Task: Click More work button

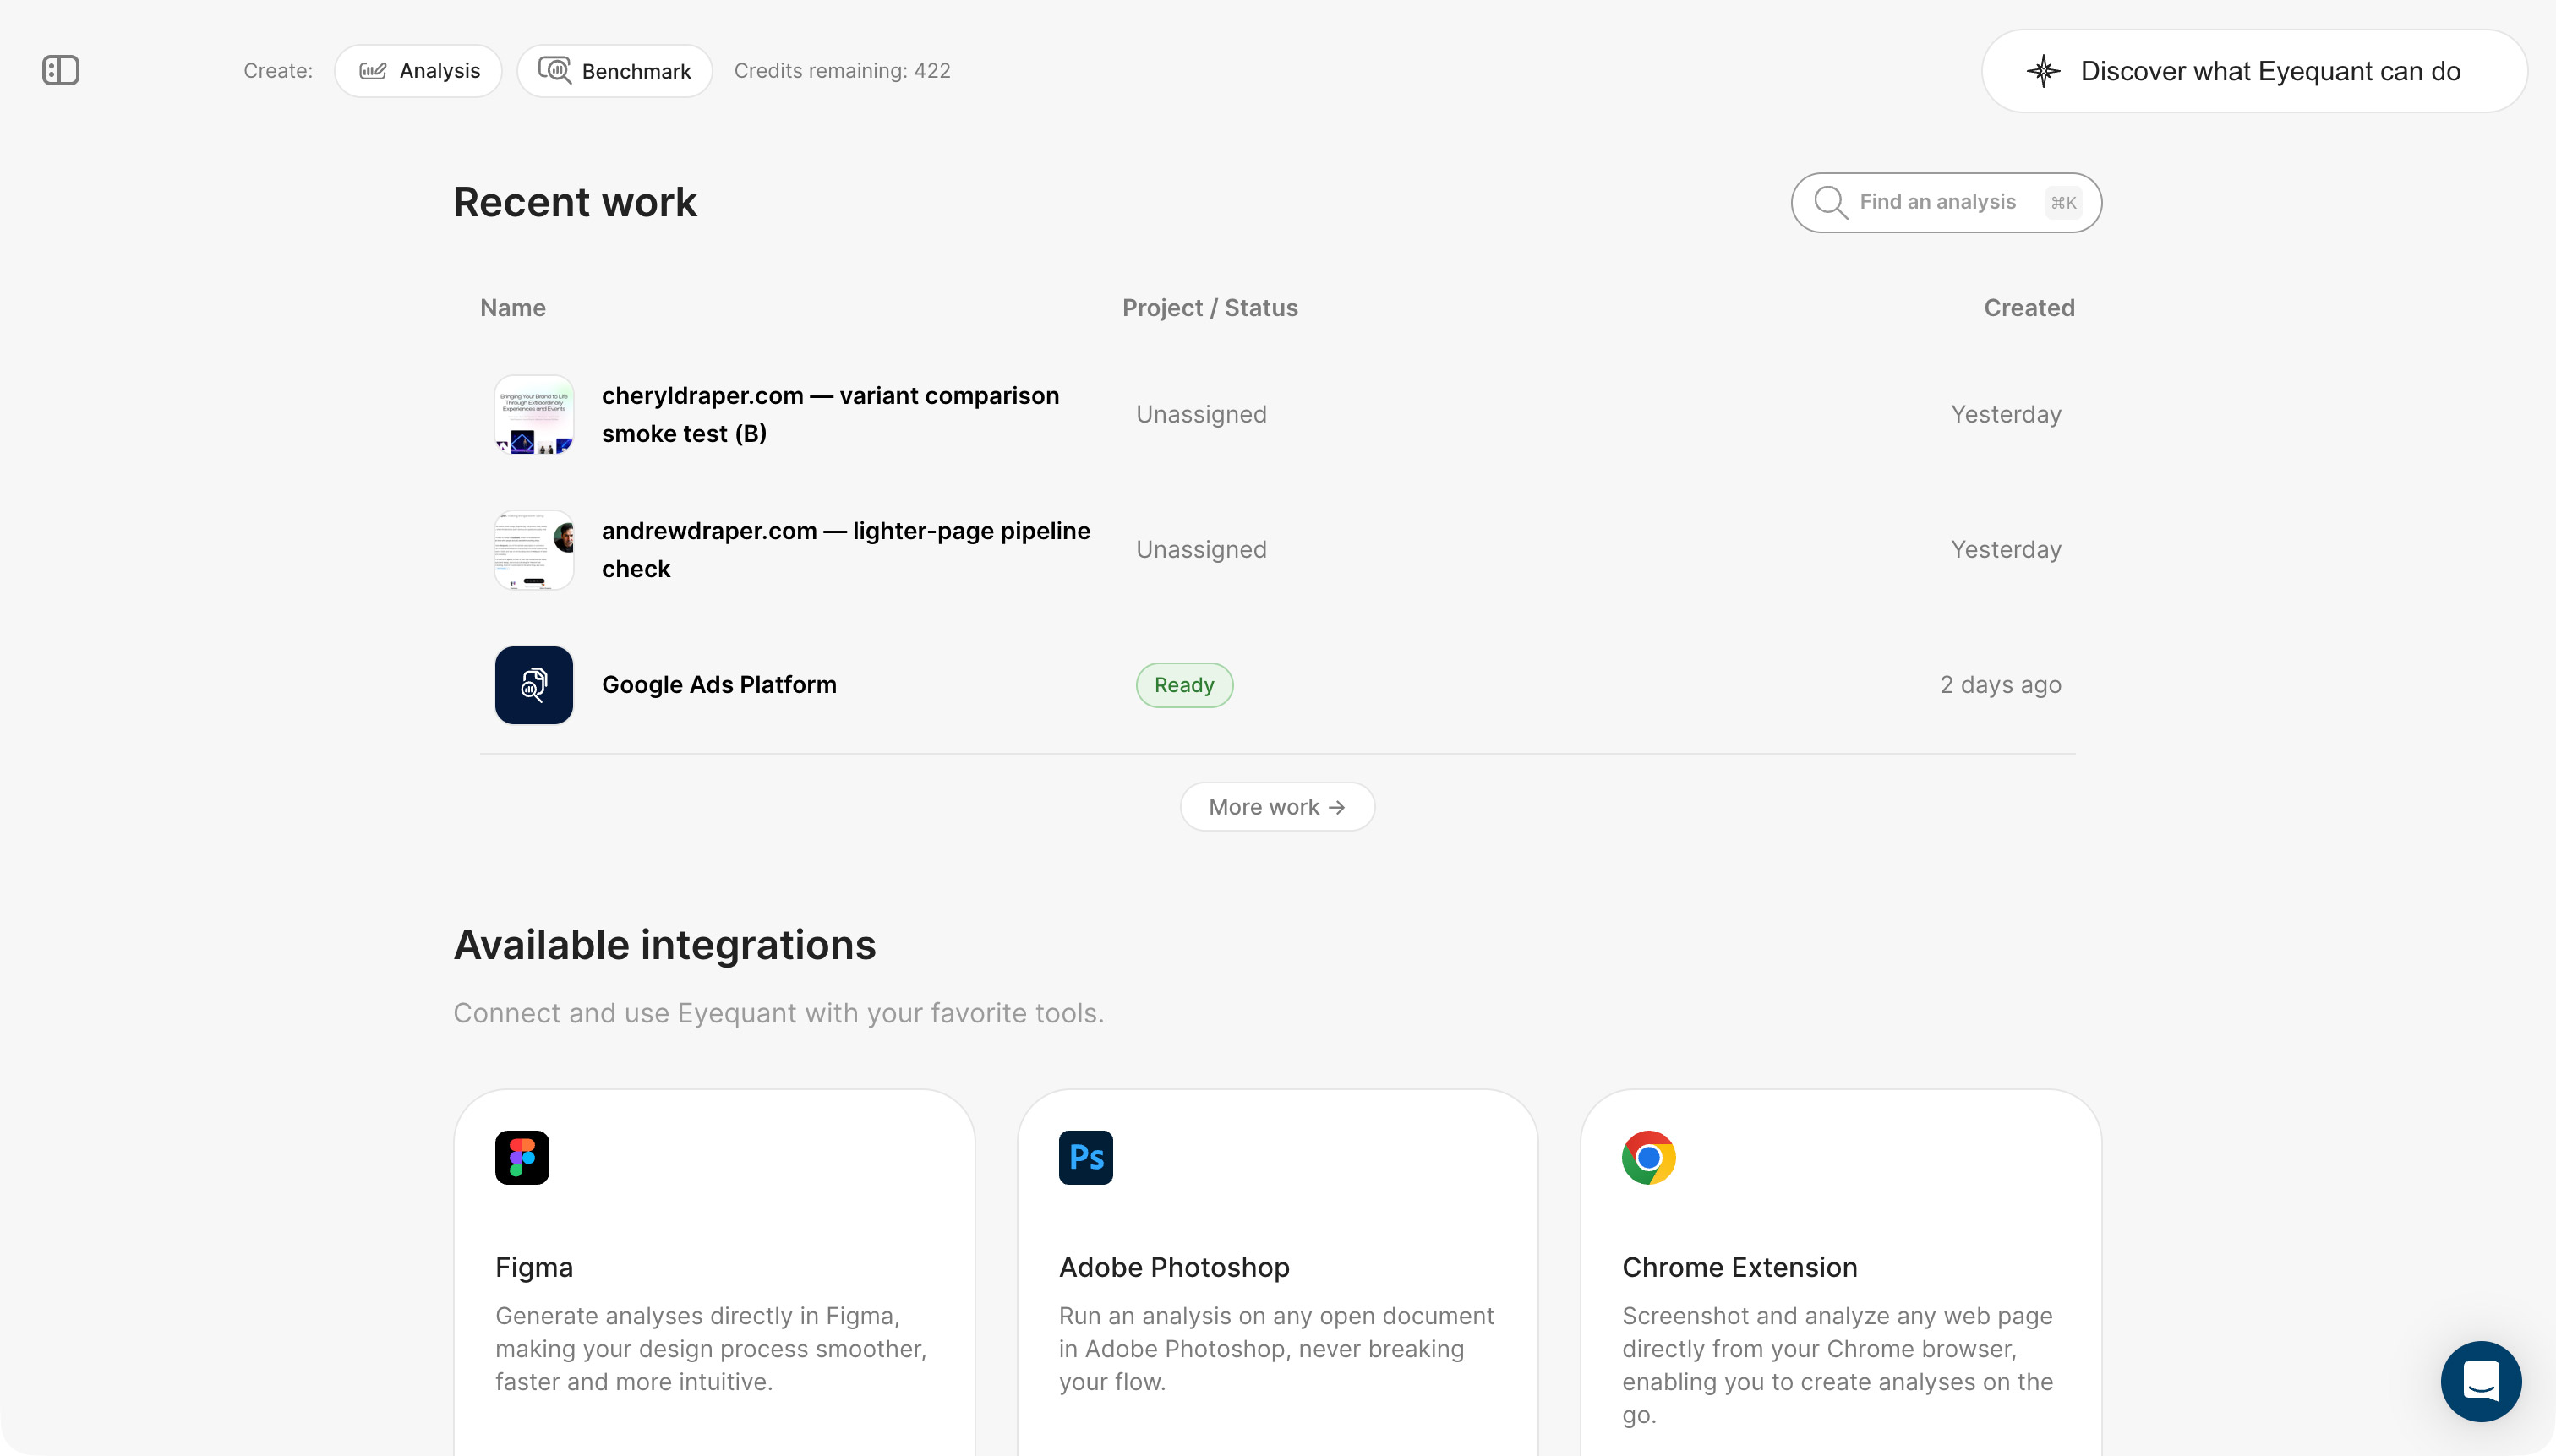Action: [x=1277, y=807]
